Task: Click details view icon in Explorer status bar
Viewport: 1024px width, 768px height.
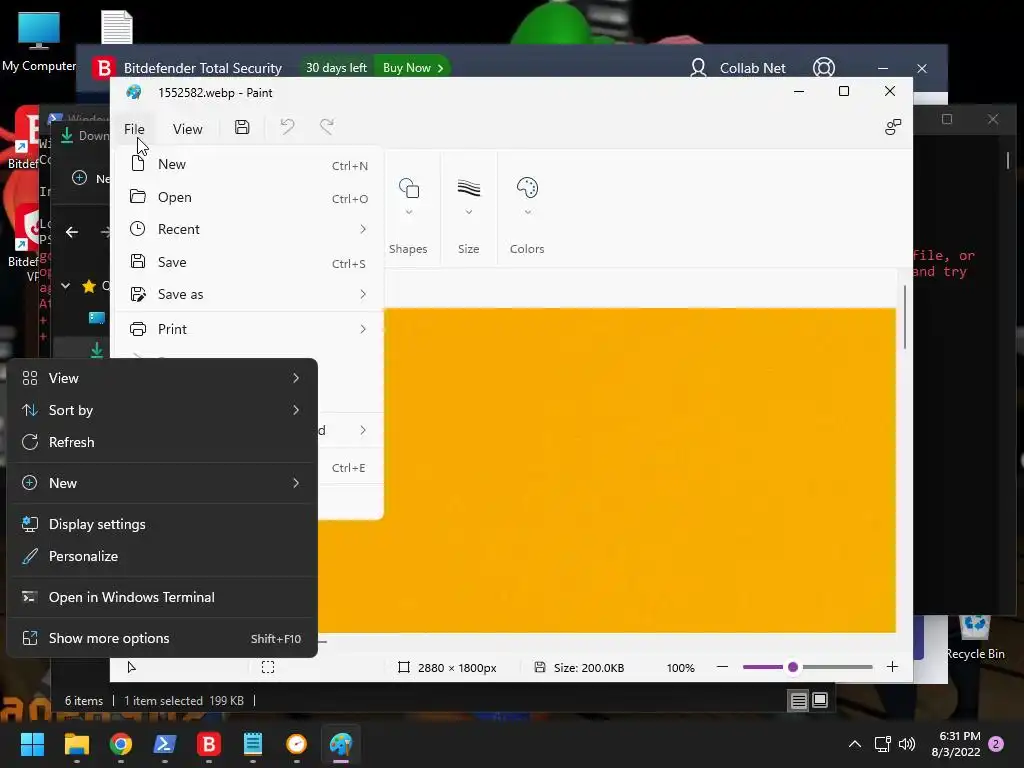Action: pos(799,701)
